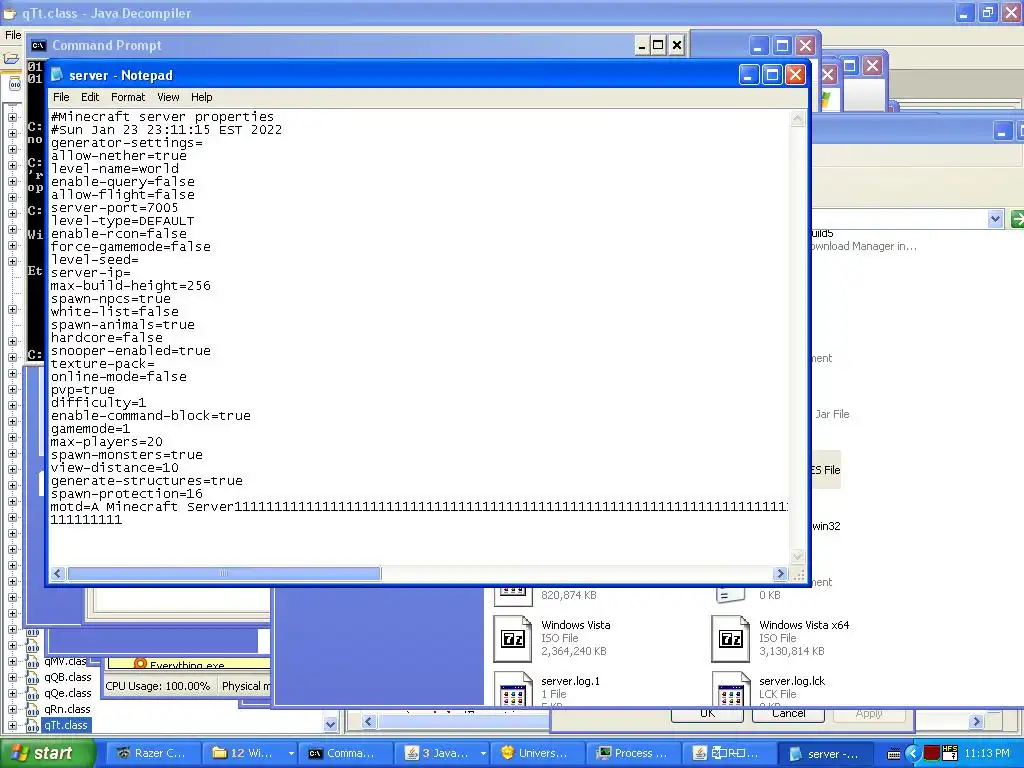Click the Explorer horizontal scroll left arrow
Image resolution: width=1024 pixels, height=768 pixels.
coord(368,722)
